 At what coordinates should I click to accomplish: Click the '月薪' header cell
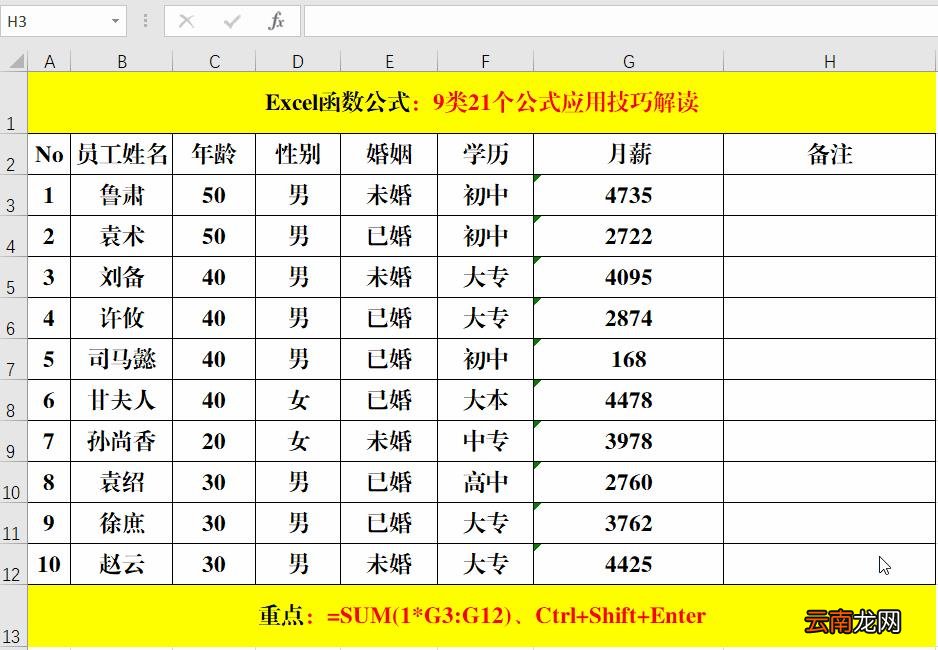click(x=629, y=154)
